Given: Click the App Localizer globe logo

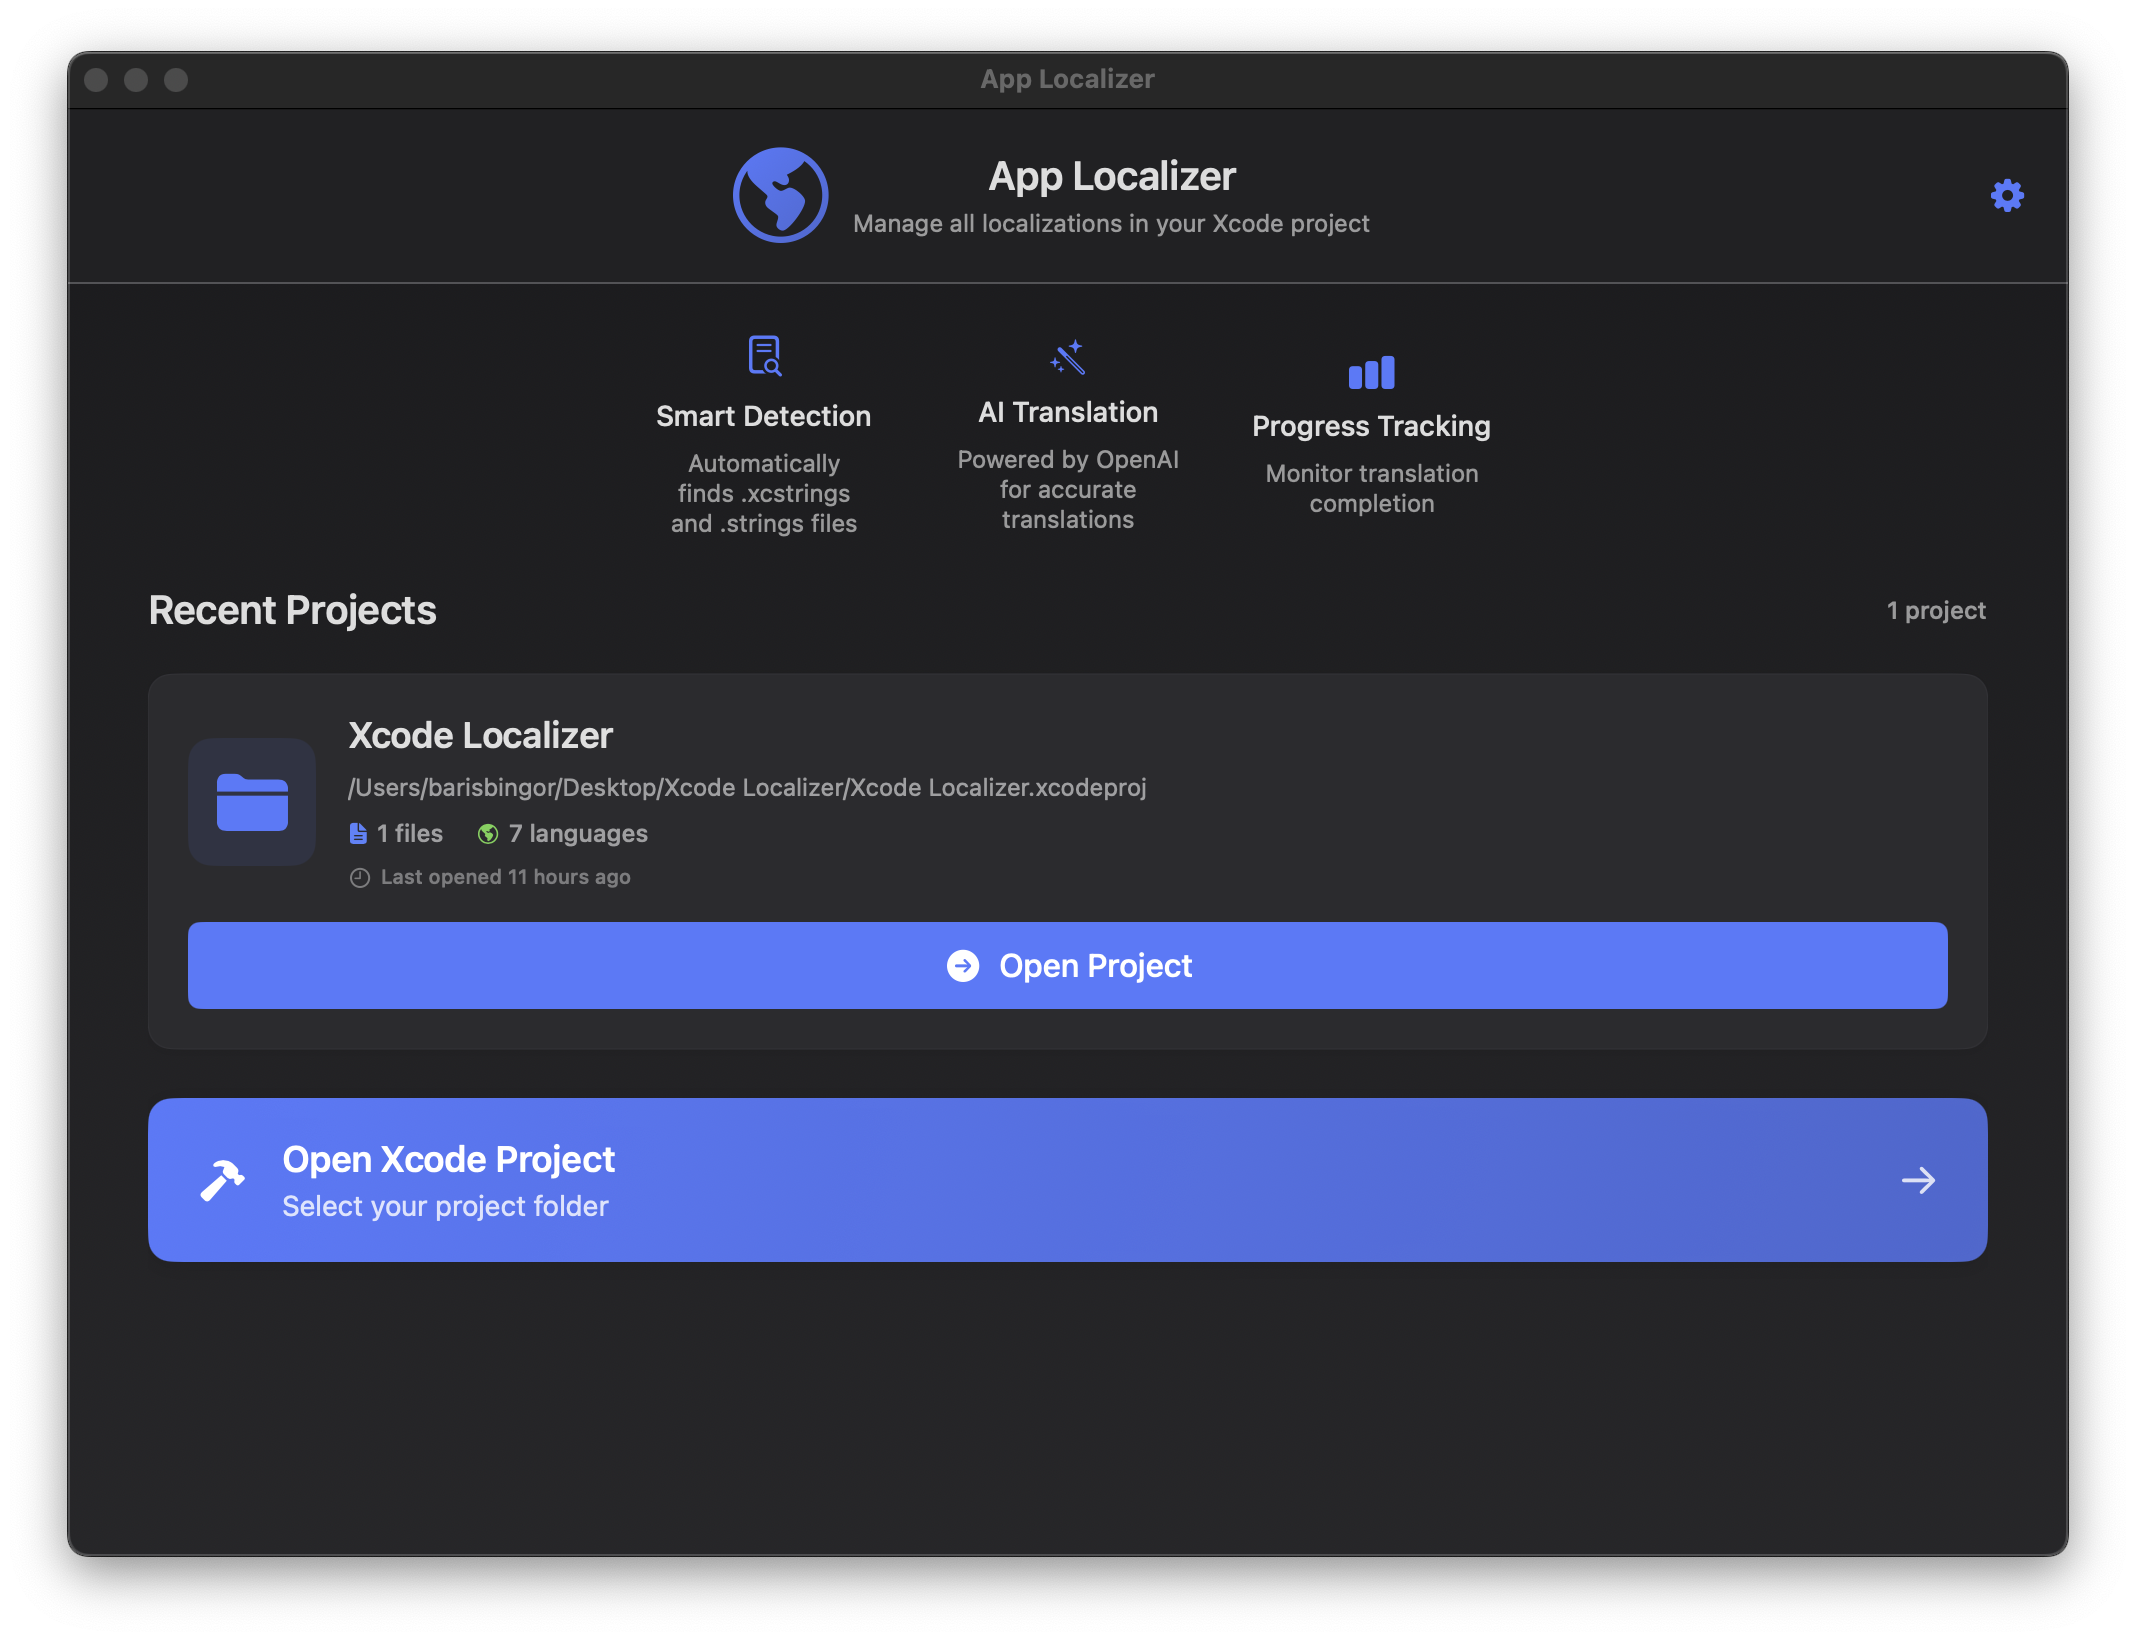Looking at the screenshot, I should [781, 195].
